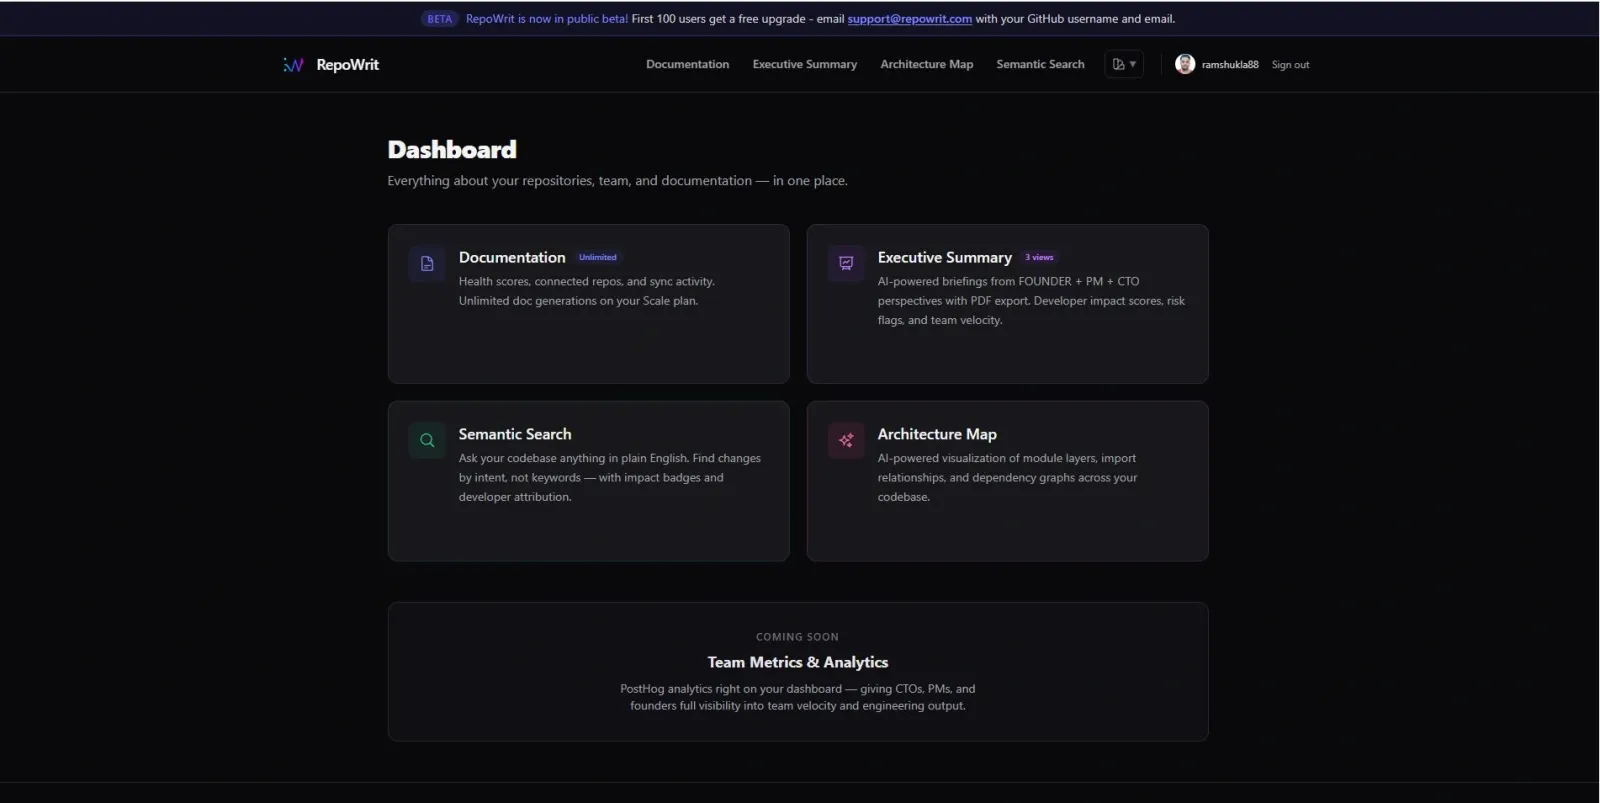The image size is (1600, 803).
Task: Click the Unlimited badge on Documentation card
Action: 598,257
